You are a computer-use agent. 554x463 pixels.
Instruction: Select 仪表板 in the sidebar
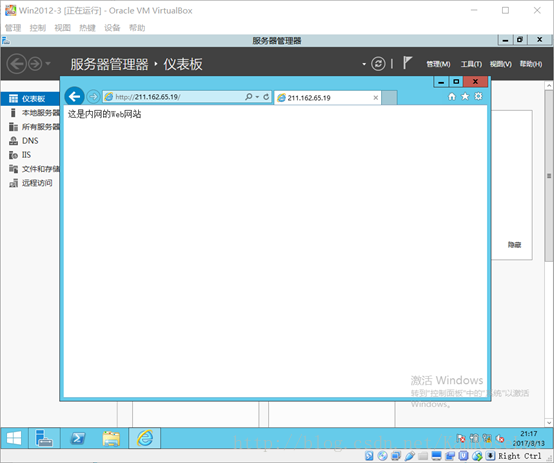[x=30, y=99]
